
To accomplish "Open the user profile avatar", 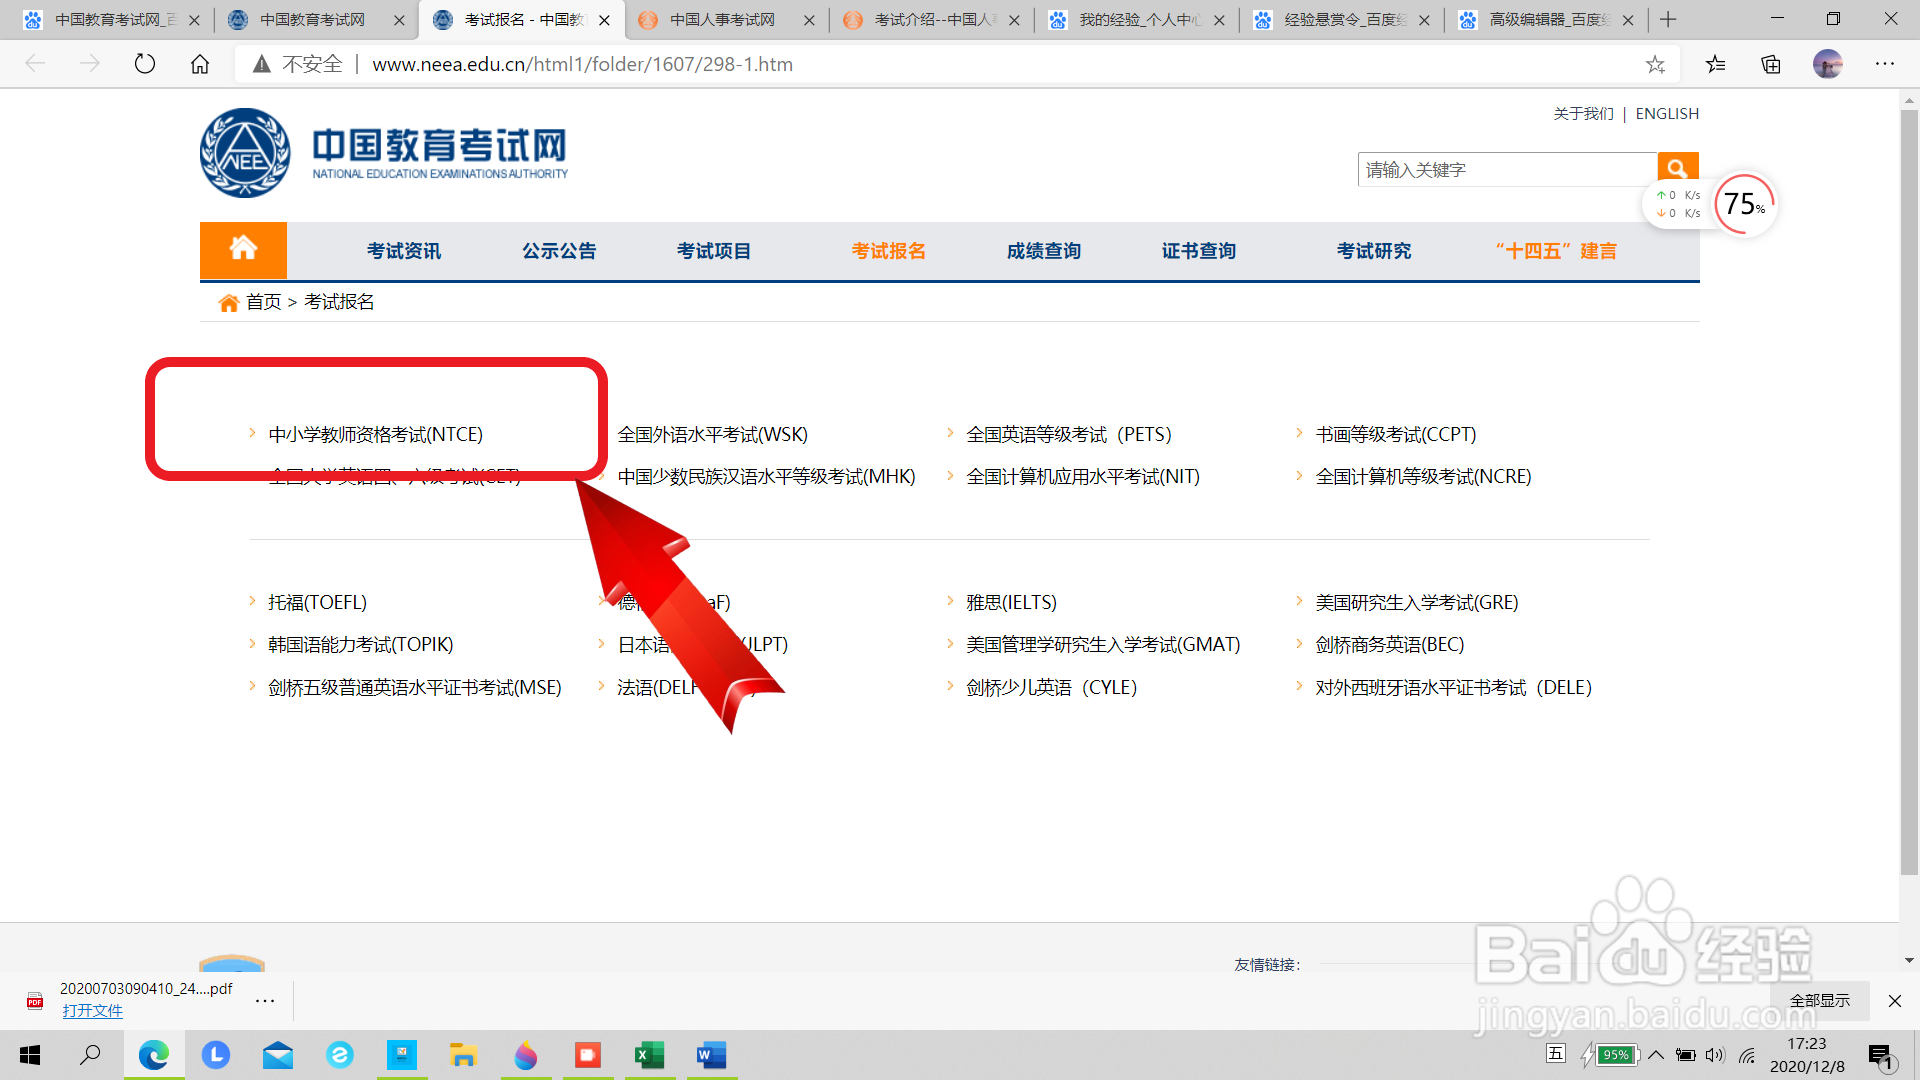I will 1827,64.
